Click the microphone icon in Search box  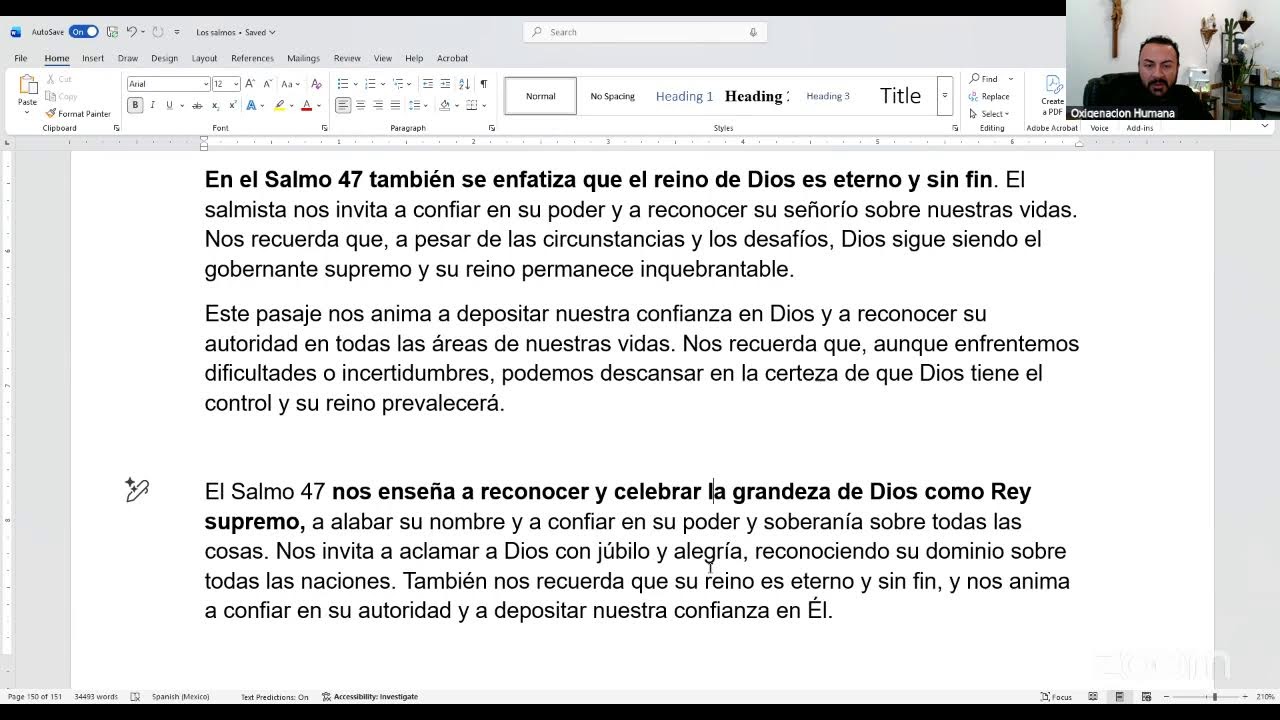pos(753,32)
